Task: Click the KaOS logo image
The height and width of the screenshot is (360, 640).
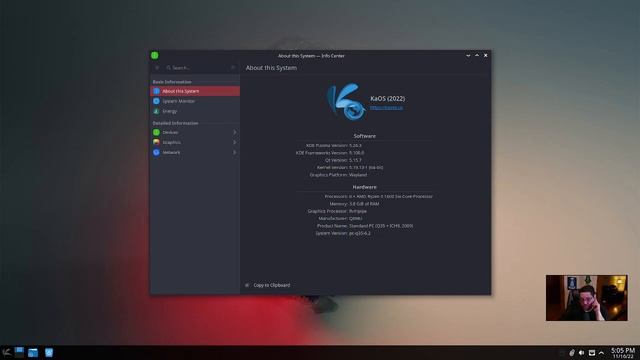Action: (347, 102)
